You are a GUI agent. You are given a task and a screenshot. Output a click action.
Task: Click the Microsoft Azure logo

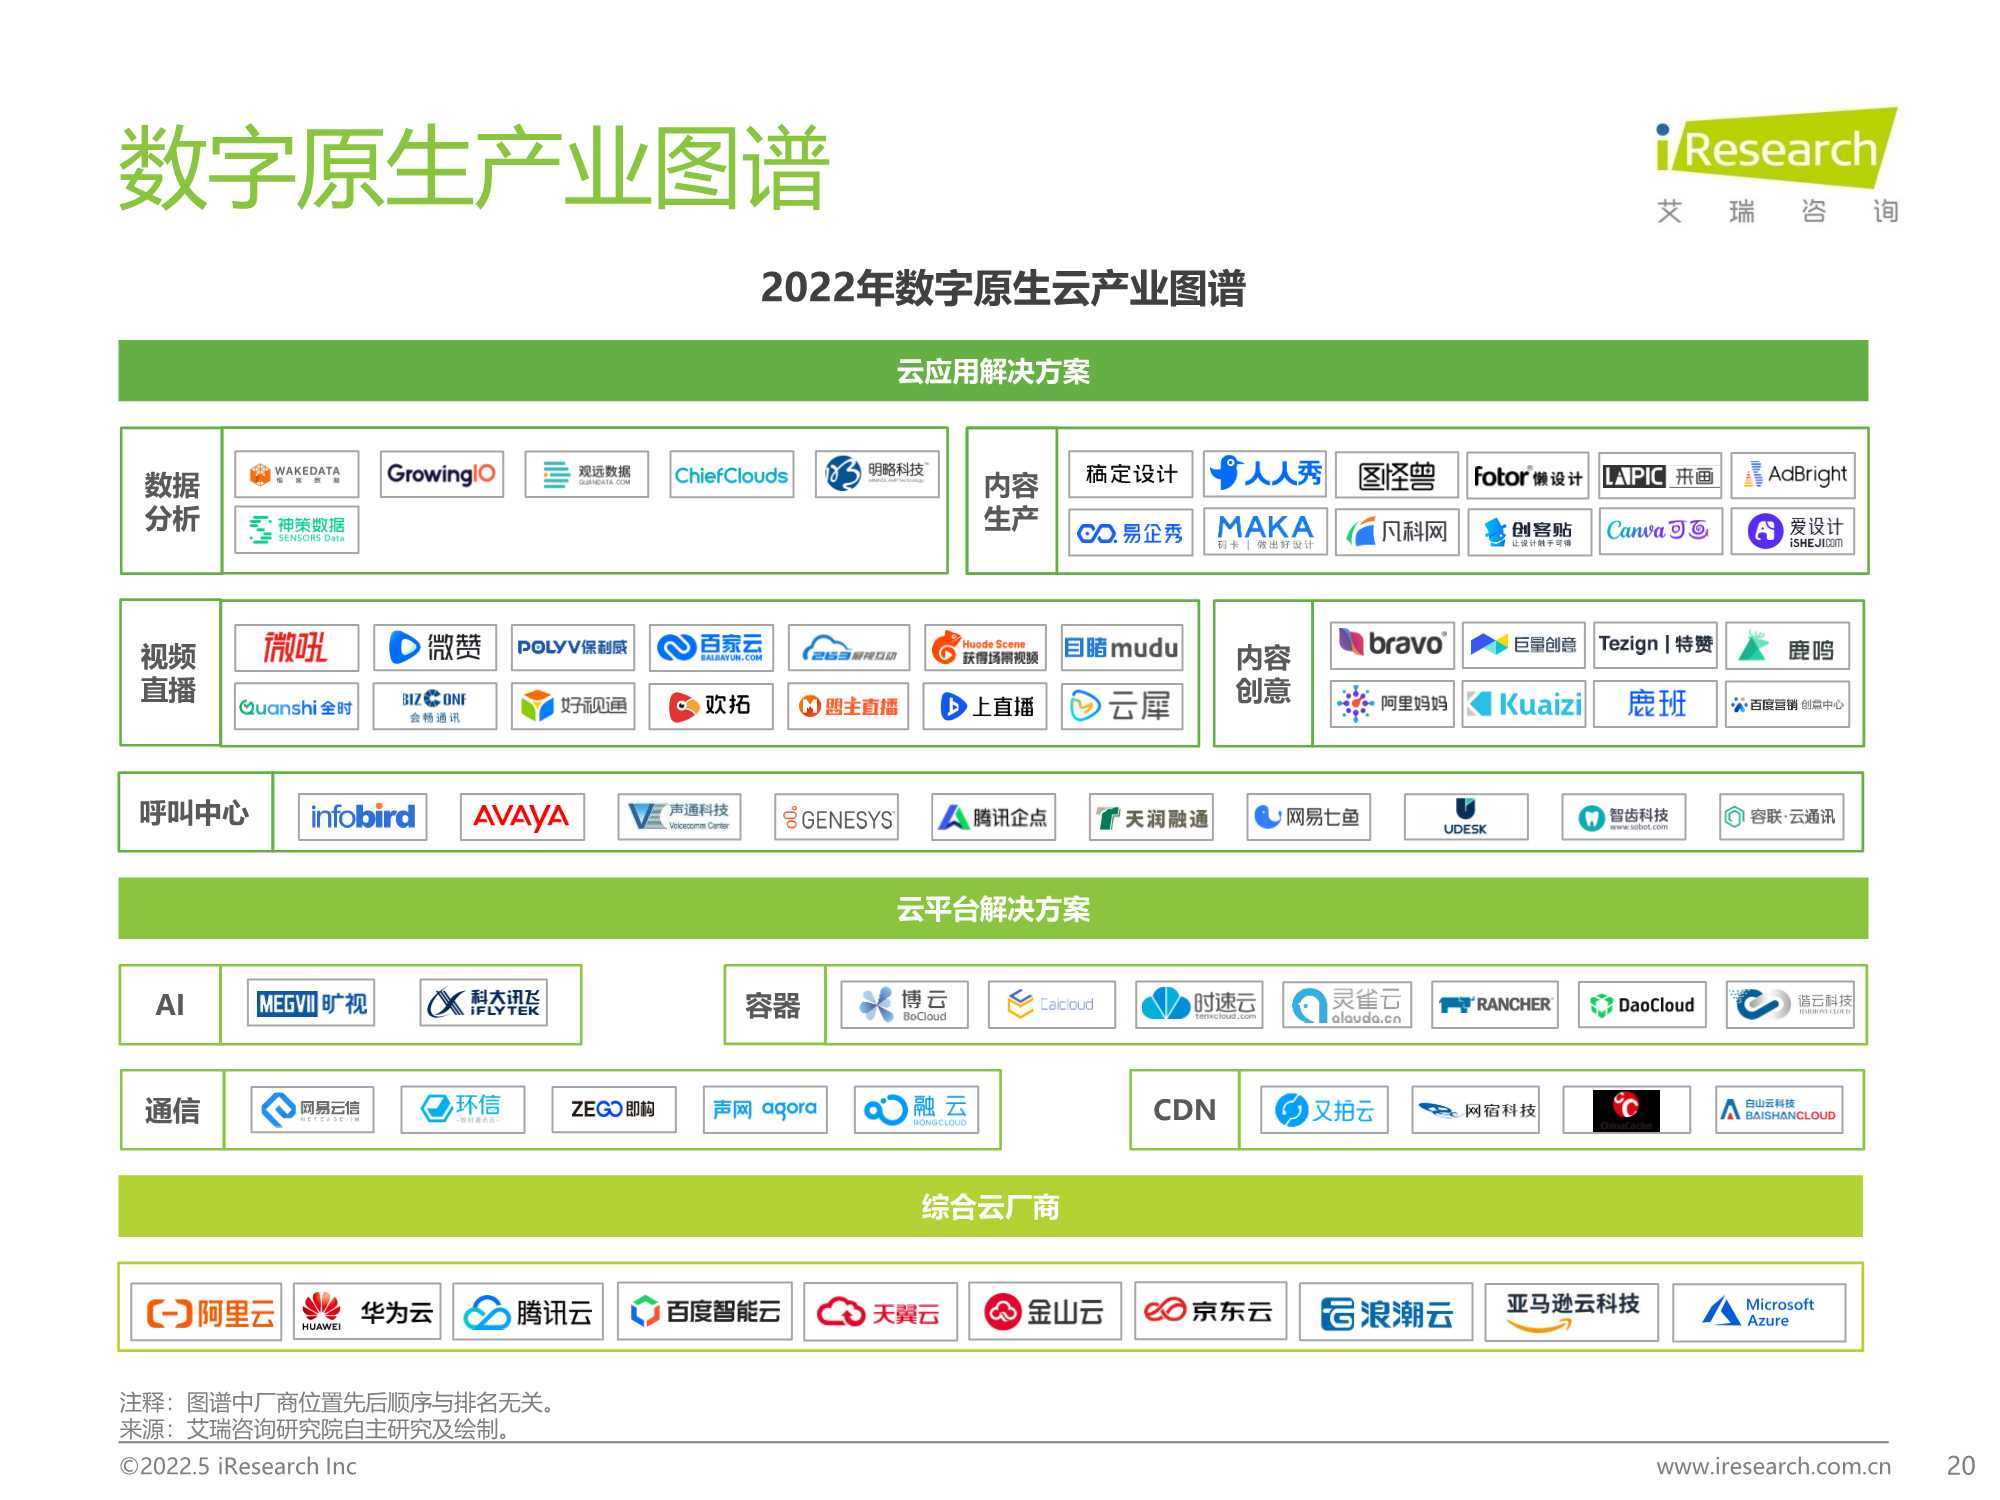click(x=1759, y=1313)
